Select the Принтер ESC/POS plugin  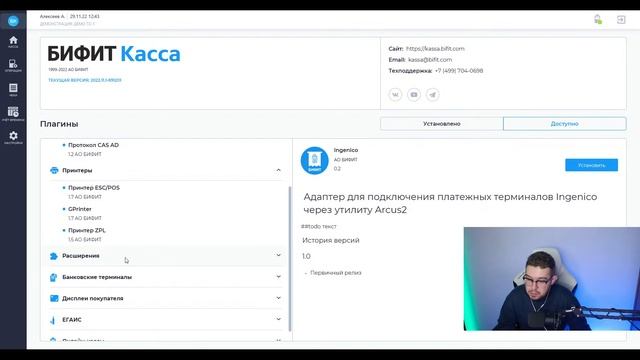pyautogui.click(x=94, y=188)
